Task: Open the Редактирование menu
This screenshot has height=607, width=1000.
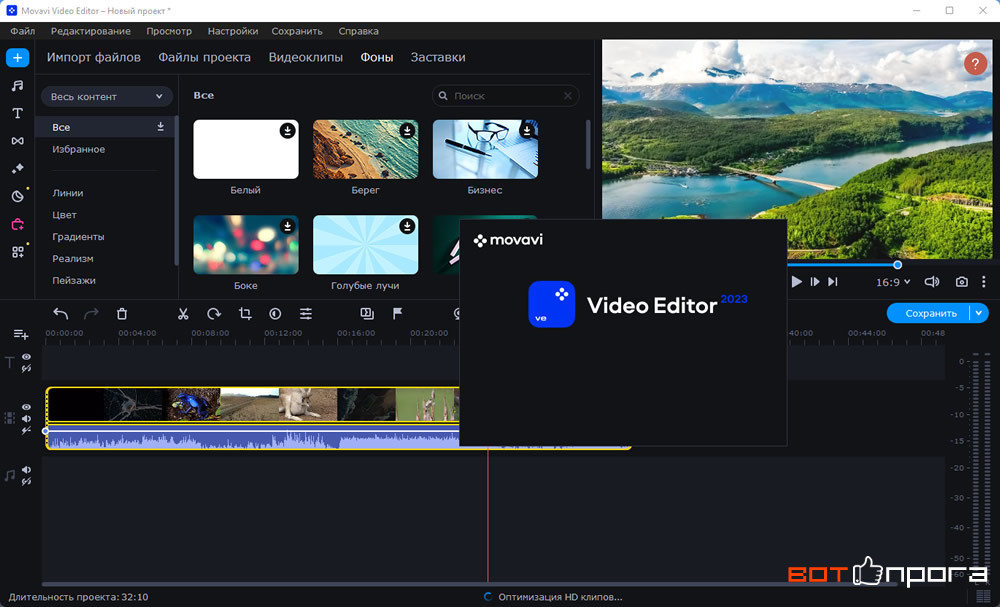Action: point(91,31)
